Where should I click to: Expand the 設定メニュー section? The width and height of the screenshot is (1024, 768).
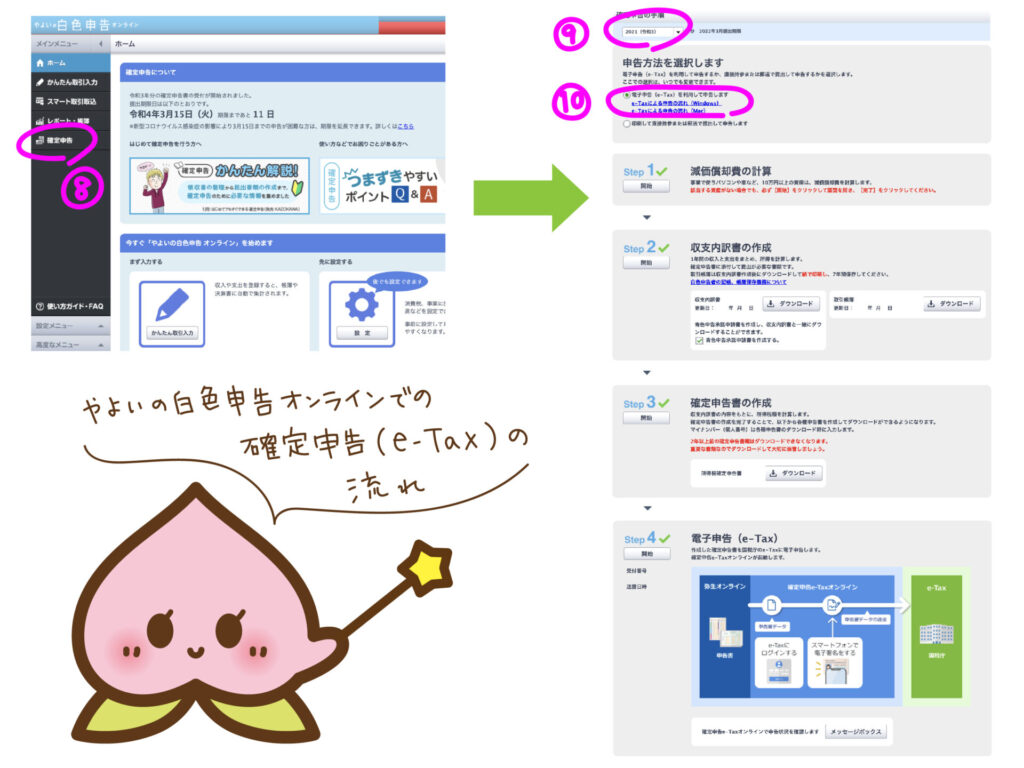pyautogui.click(x=70, y=325)
